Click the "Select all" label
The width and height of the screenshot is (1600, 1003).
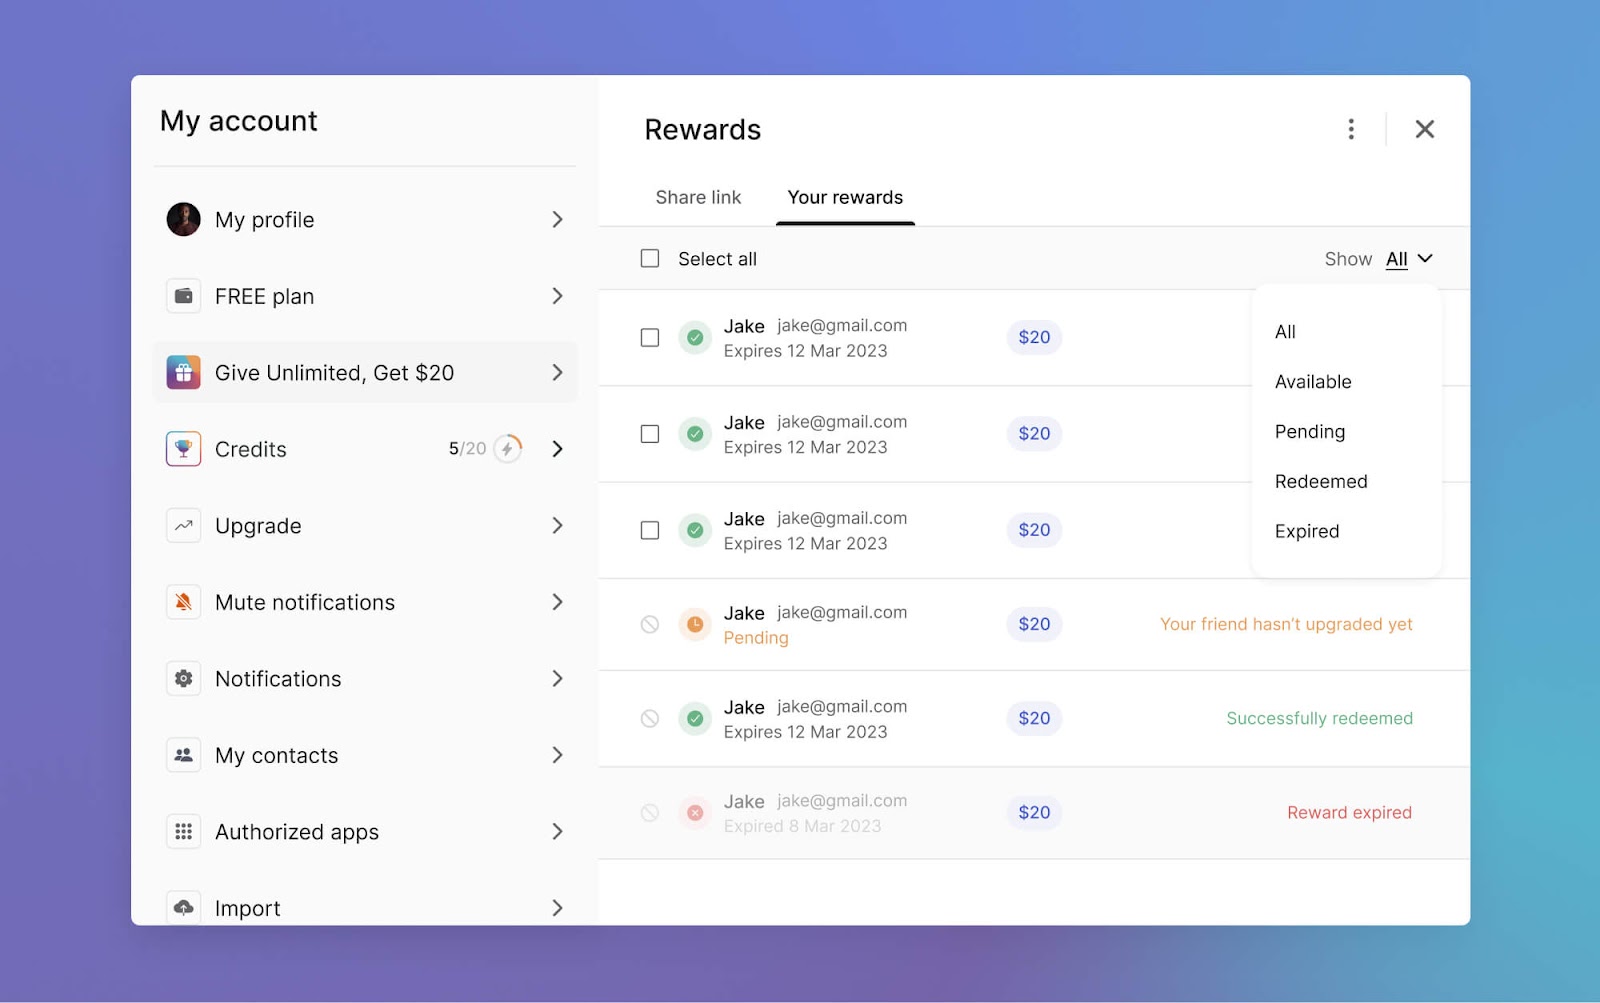click(x=717, y=259)
